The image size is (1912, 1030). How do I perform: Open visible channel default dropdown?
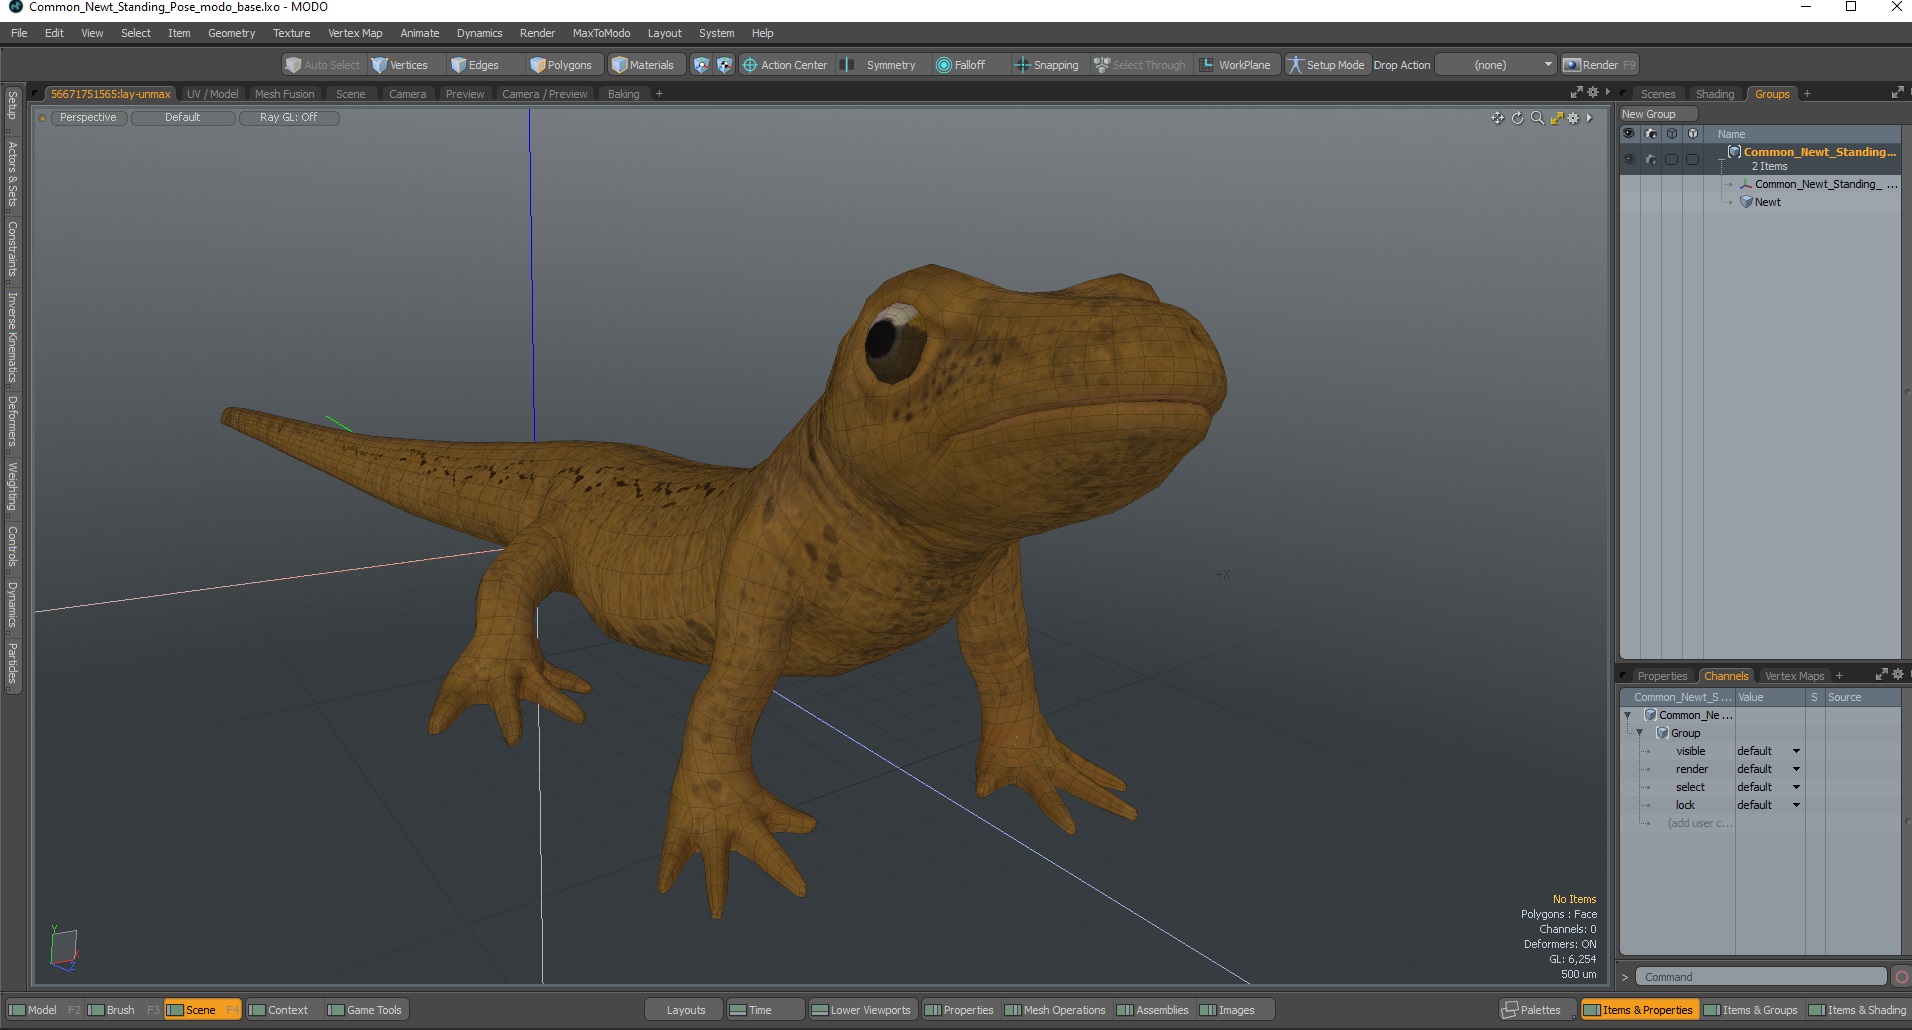click(1768, 751)
